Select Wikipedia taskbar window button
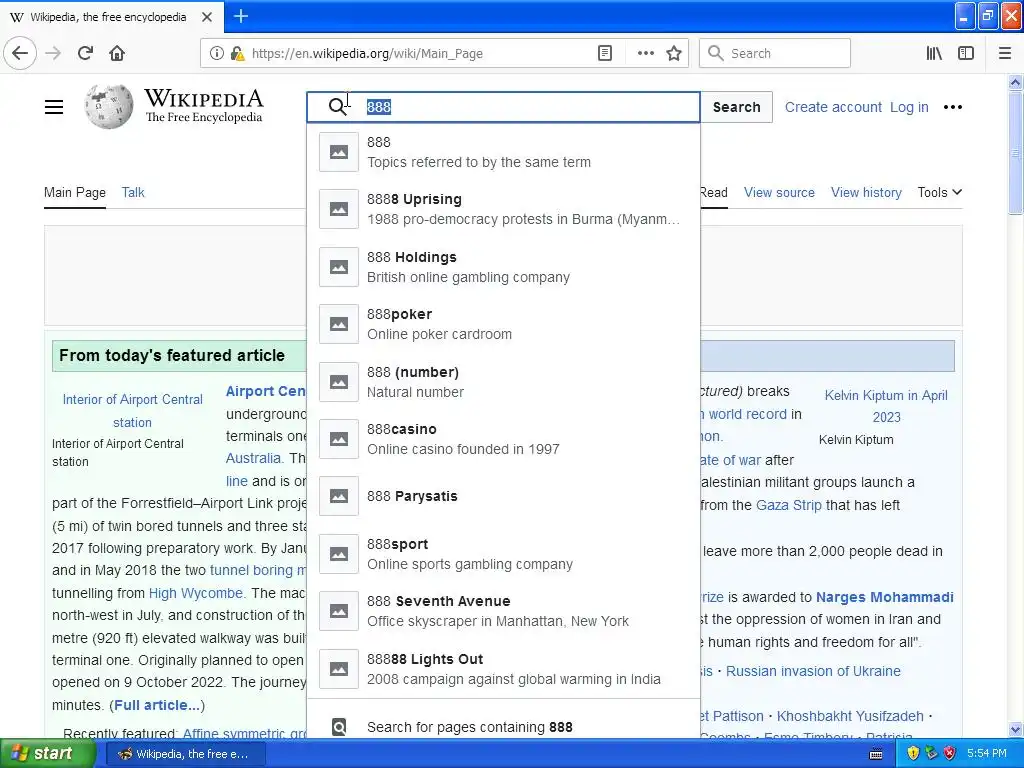This screenshot has height=768, width=1024. coord(184,754)
